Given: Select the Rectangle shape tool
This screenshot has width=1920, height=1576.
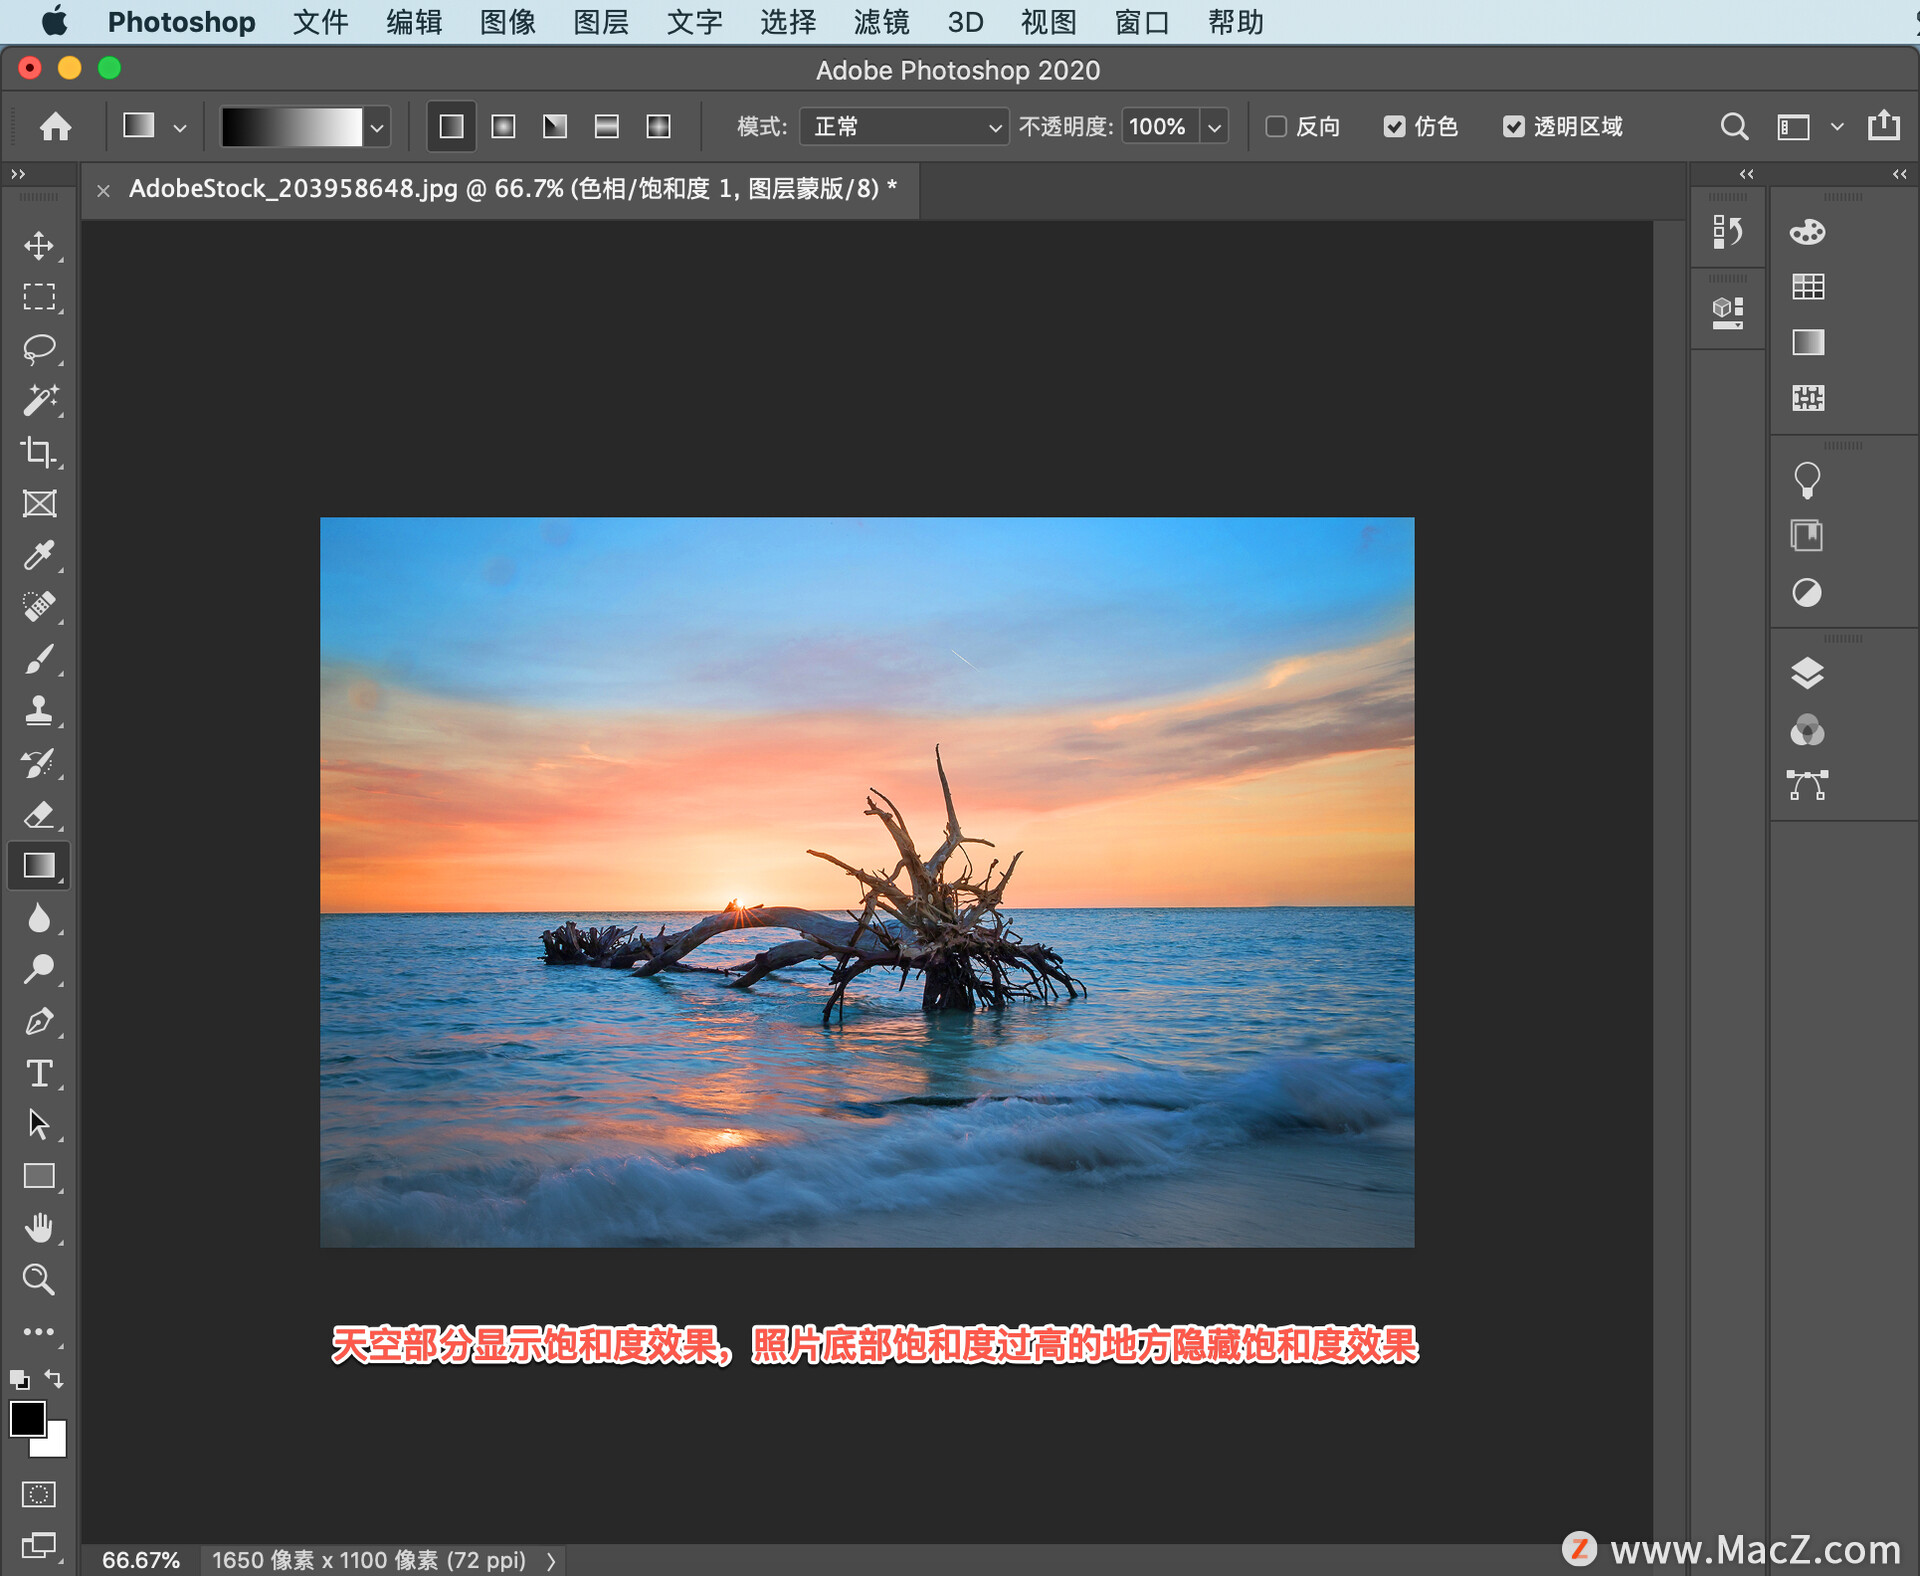Looking at the screenshot, I should [x=39, y=1176].
